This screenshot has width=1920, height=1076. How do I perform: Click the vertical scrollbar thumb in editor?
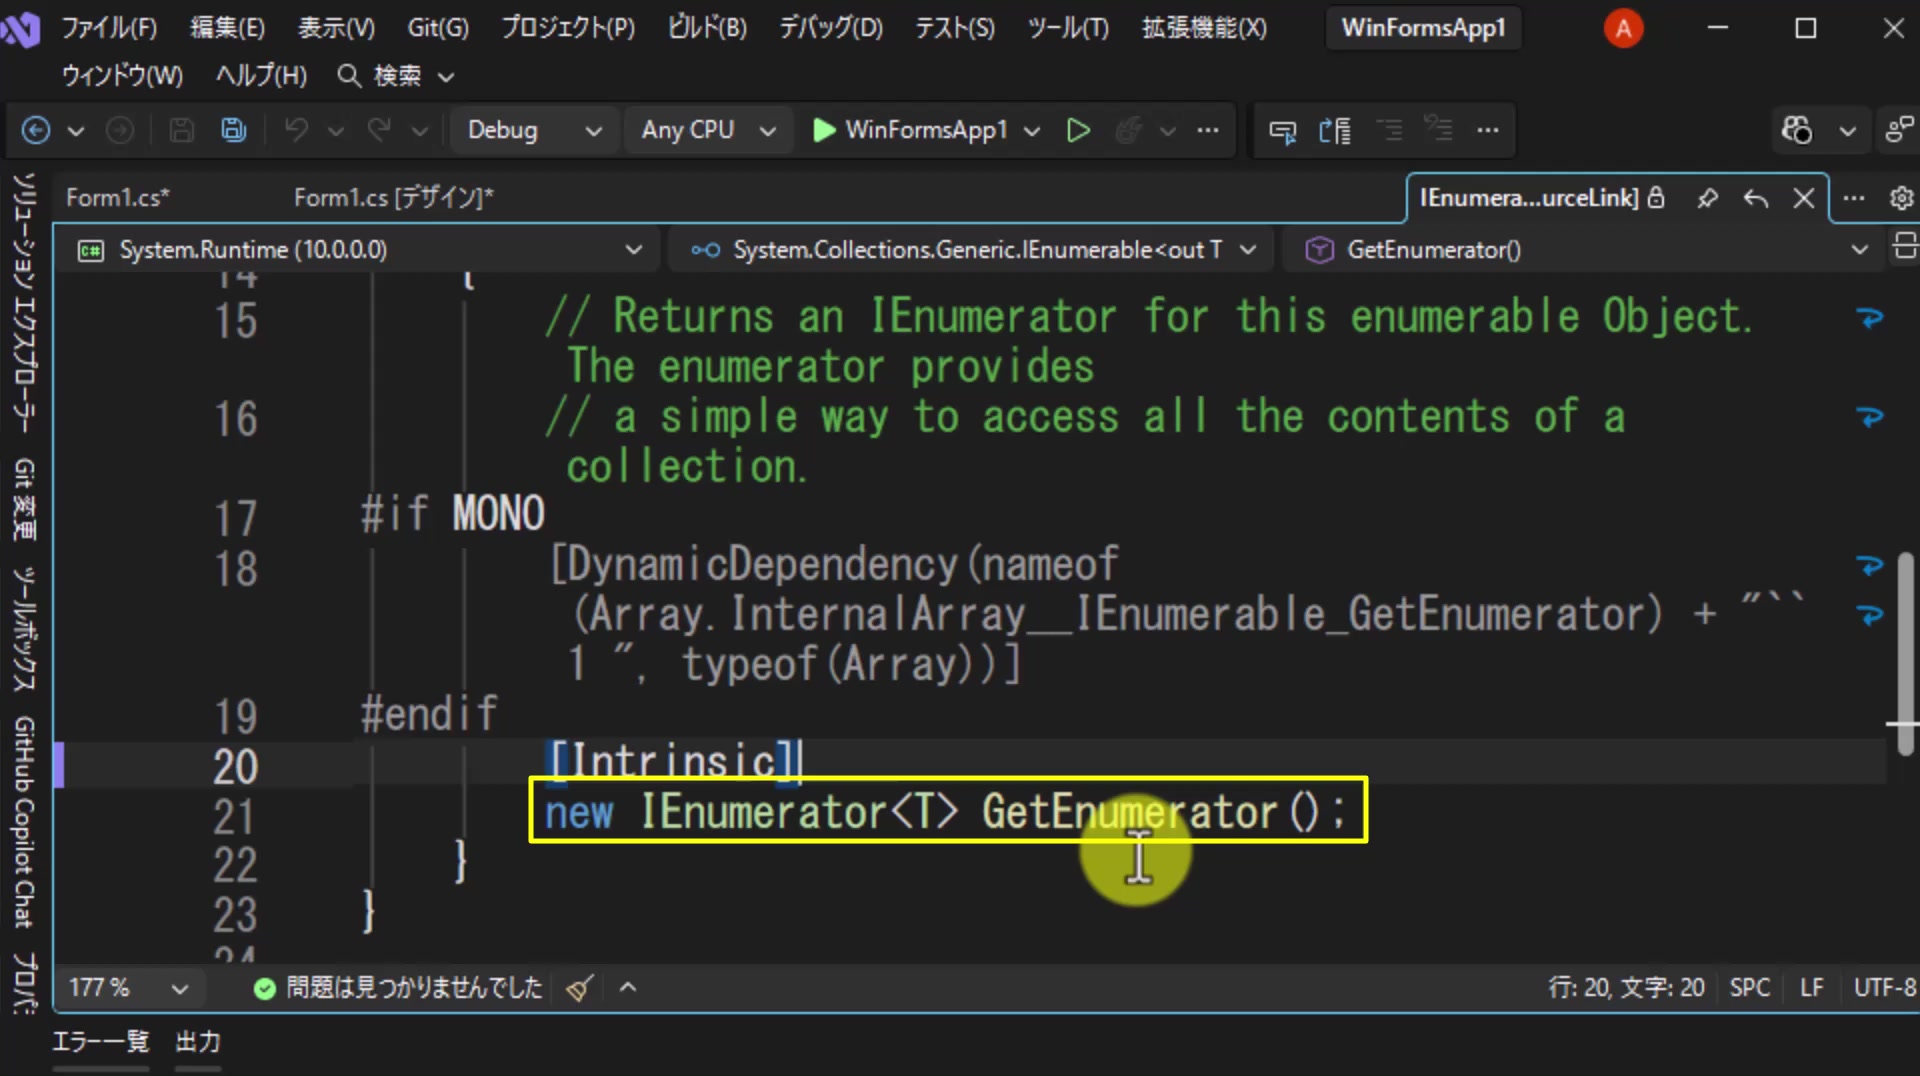click(1905, 654)
